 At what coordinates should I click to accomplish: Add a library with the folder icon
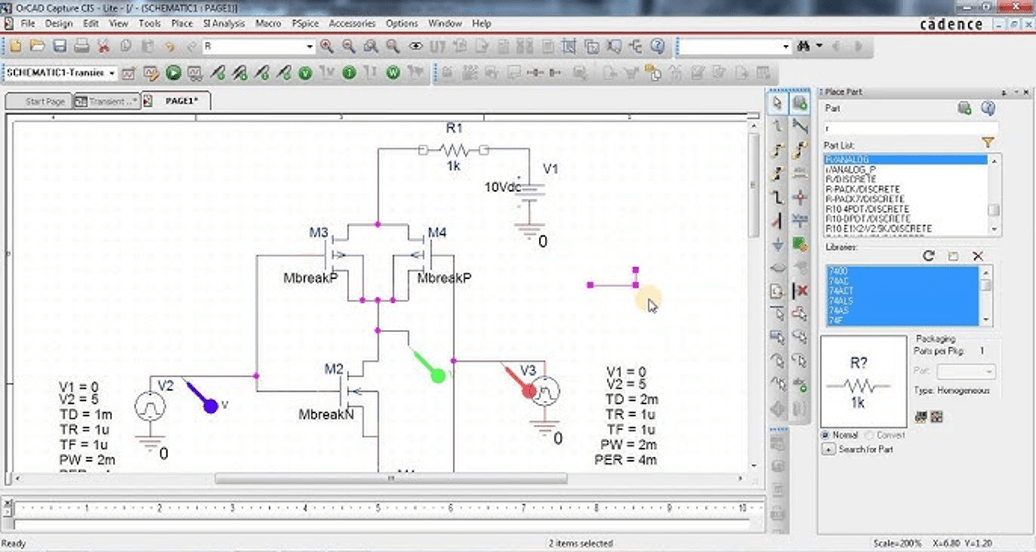(953, 256)
